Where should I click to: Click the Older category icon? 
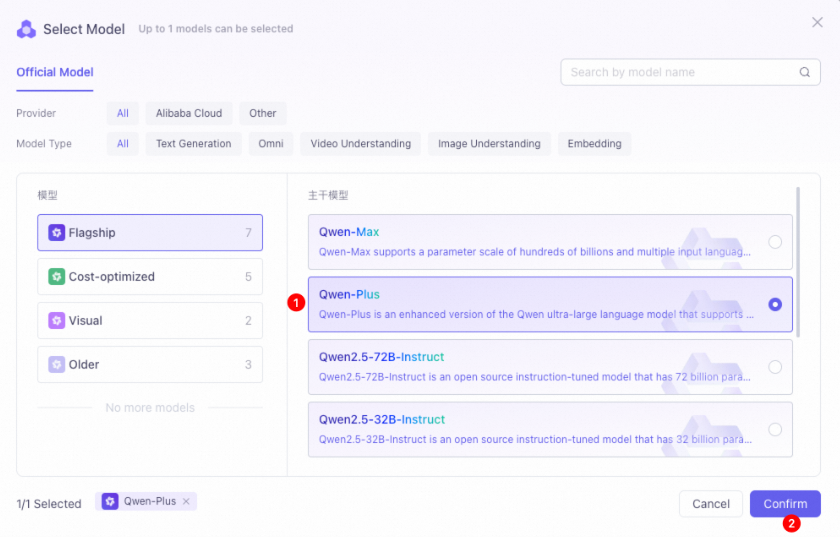point(56,364)
